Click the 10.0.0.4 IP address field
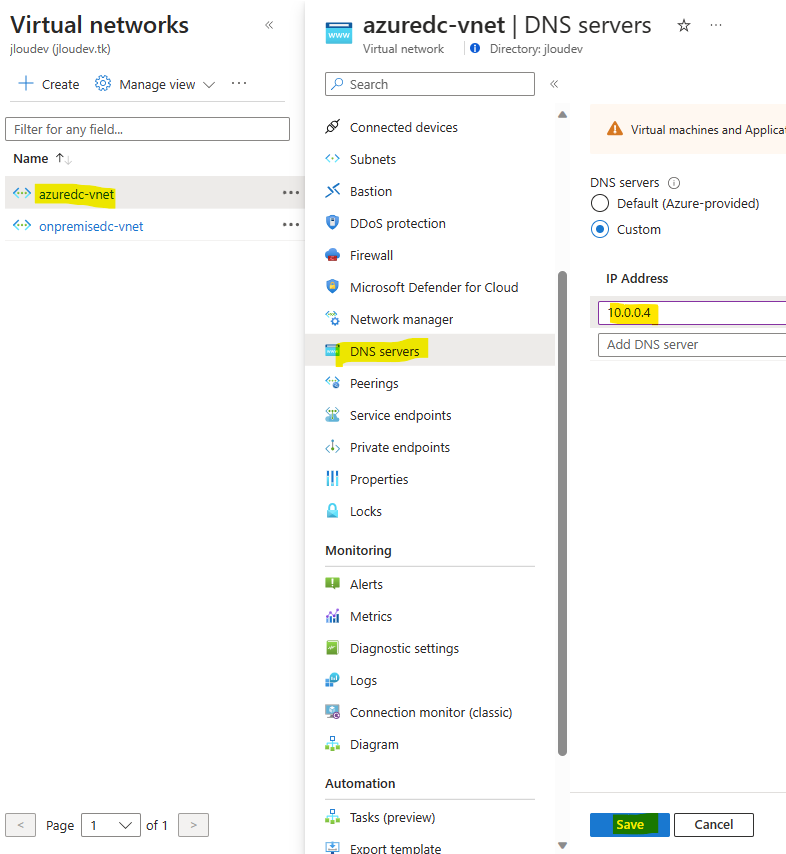This screenshot has width=786, height=854. 692,313
